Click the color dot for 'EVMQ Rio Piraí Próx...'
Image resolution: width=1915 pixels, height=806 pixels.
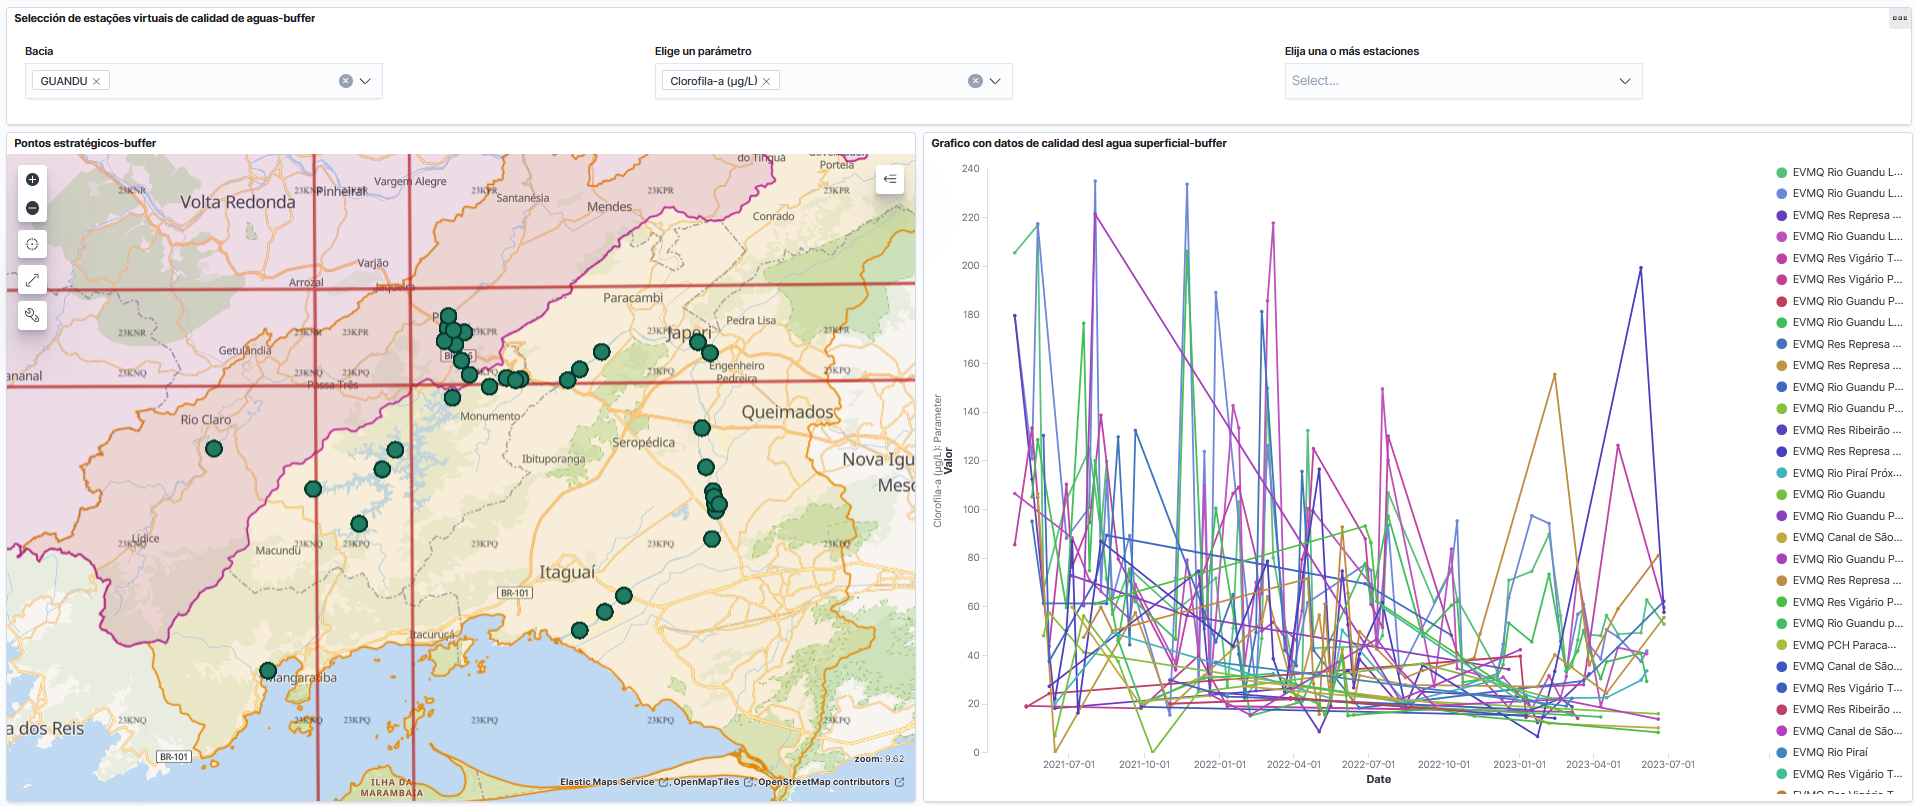(1782, 473)
